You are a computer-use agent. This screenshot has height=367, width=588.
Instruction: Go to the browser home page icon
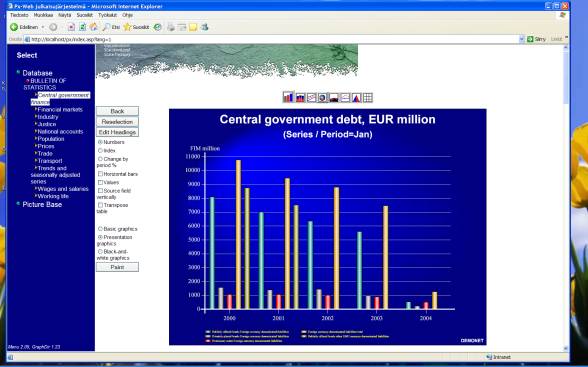click(x=94, y=27)
